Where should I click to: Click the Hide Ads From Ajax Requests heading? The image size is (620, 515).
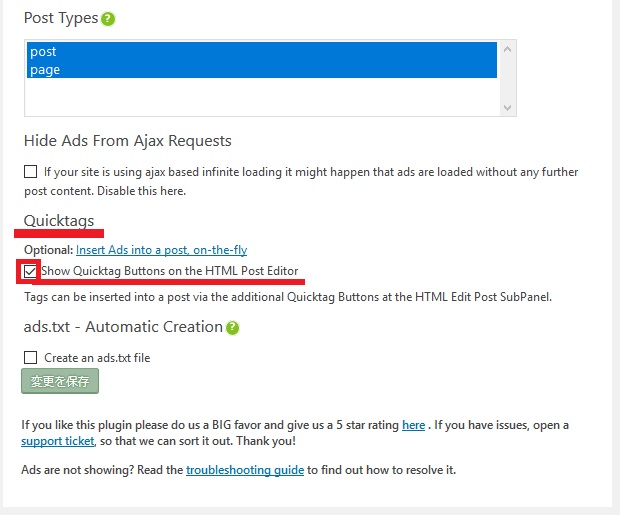[128, 141]
